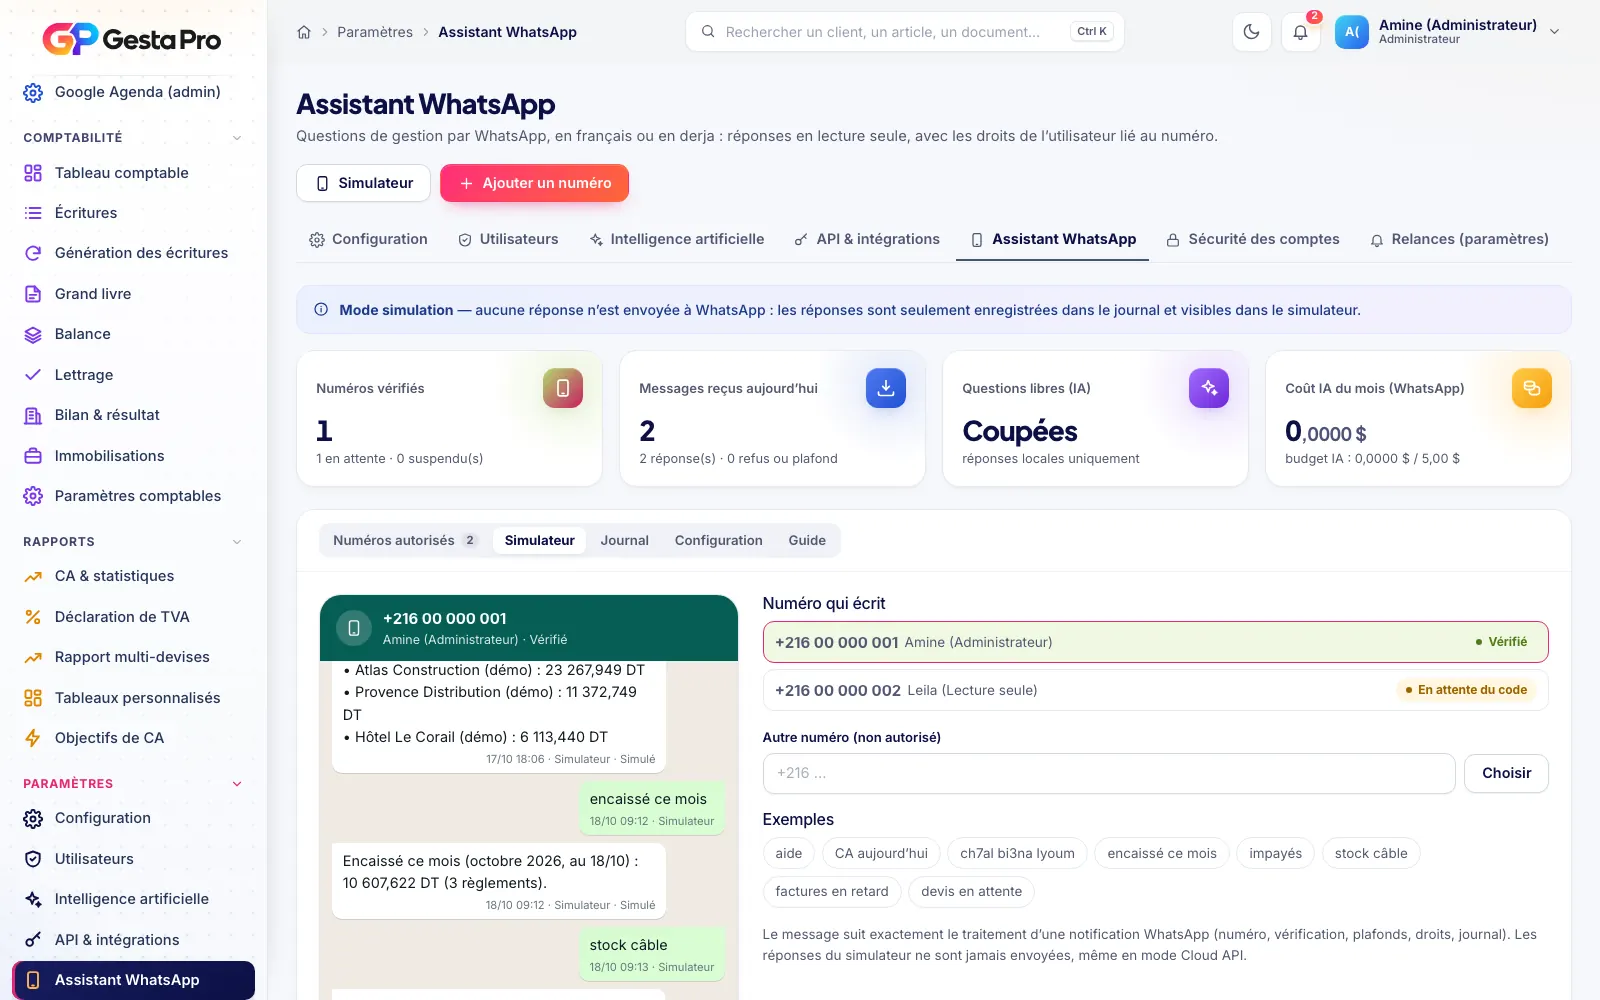Image resolution: width=1600 pixels, height=1000 pixels.
Task: Click the global search field
Action: point(905,32)
